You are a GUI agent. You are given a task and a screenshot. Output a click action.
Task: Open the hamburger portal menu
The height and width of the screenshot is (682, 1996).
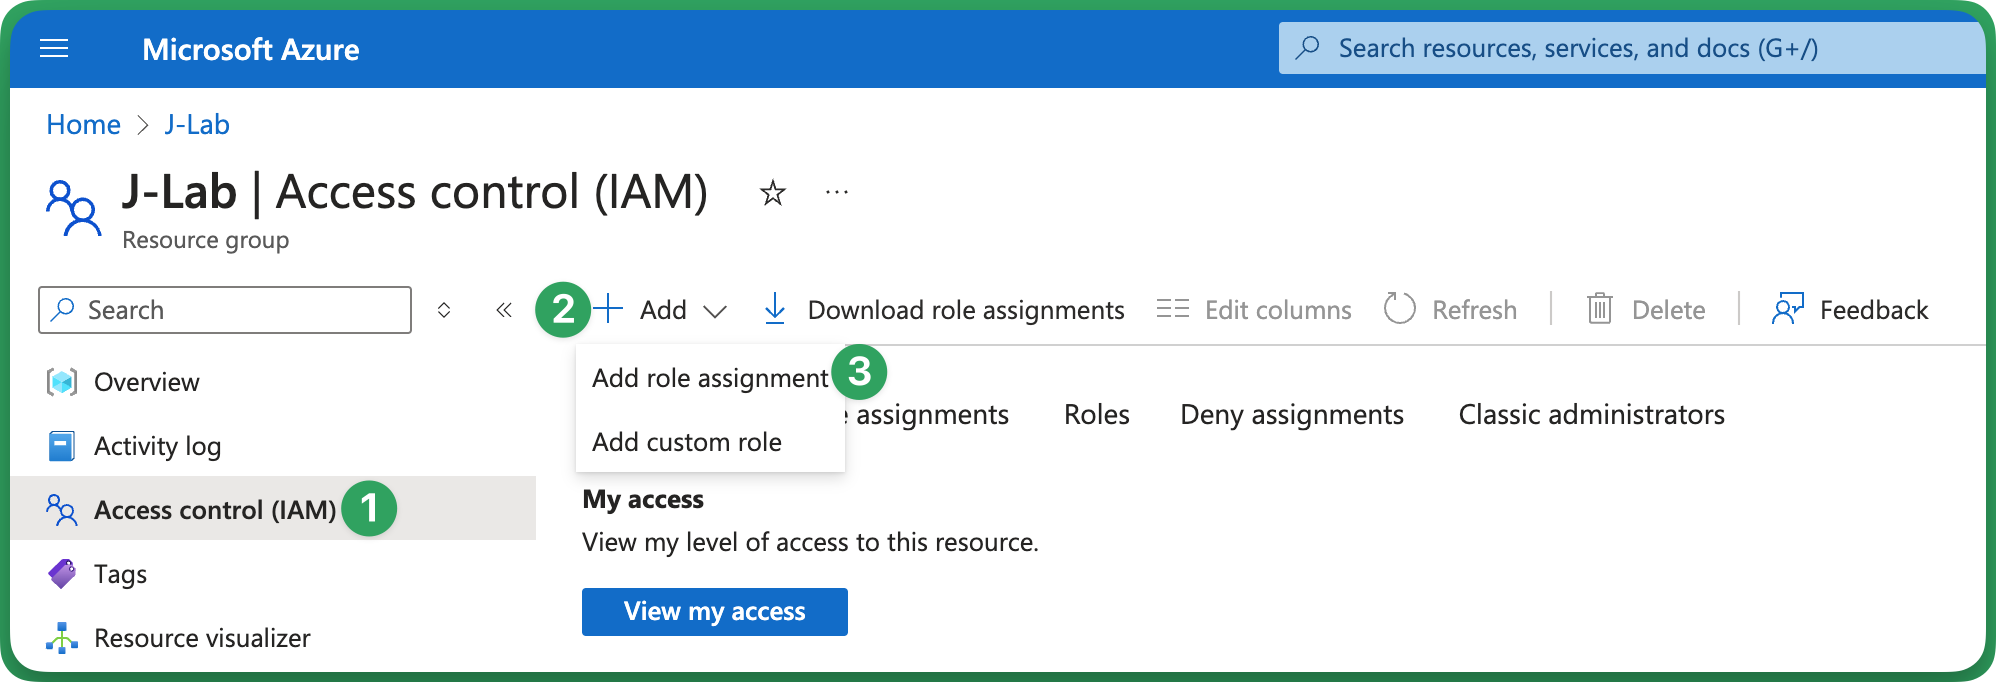point(54,49)
